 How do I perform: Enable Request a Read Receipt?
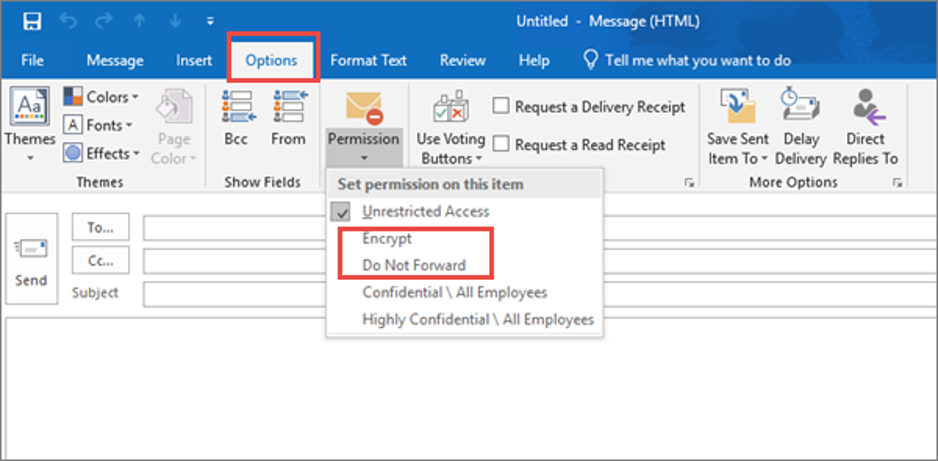click(501, 144)
